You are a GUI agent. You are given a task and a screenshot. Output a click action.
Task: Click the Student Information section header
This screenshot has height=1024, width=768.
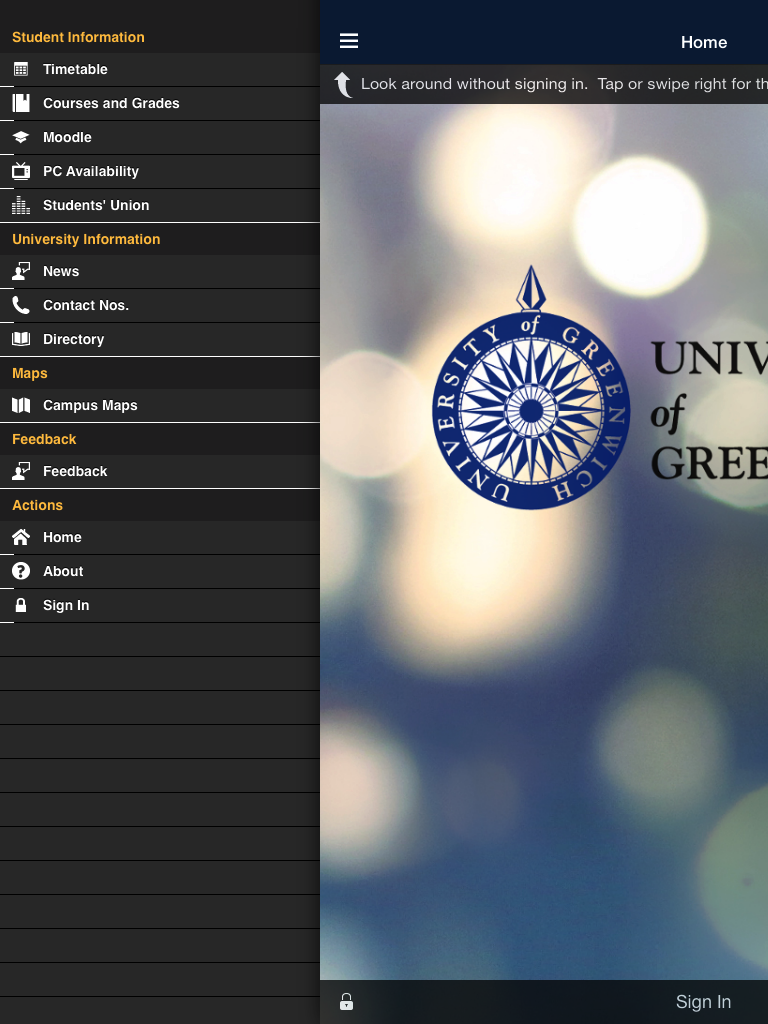point(78,37)
